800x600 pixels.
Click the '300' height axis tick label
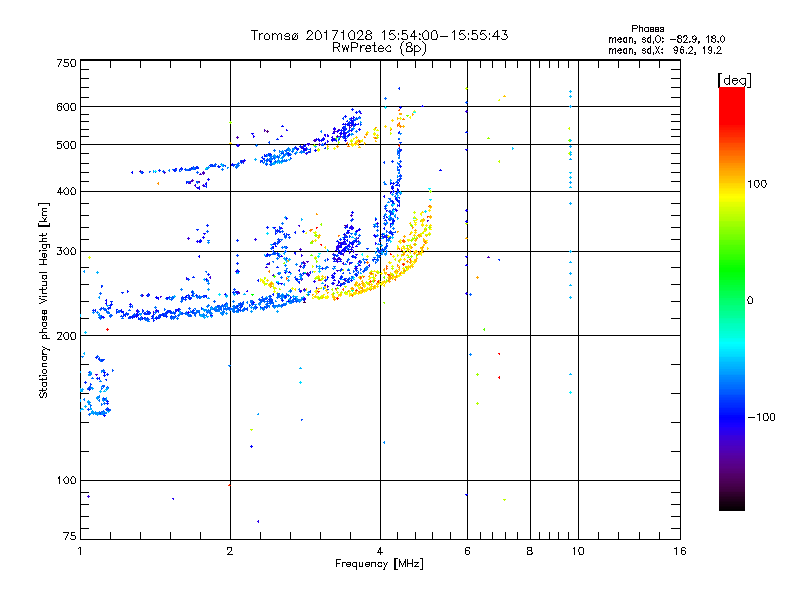(66, 252)
